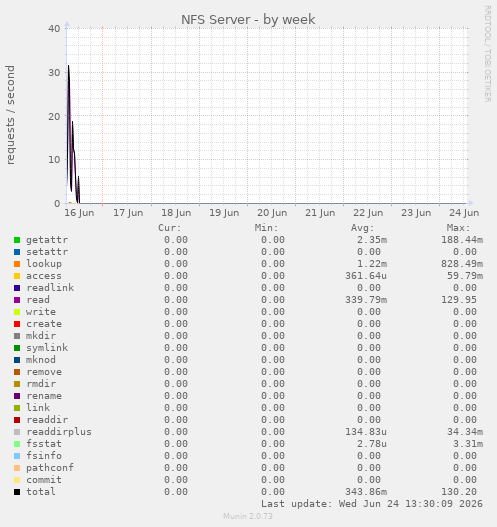This screenshot has height=527, width=497.
Task: Select the 'remove' legend label
Action: [x=44, y=372]
